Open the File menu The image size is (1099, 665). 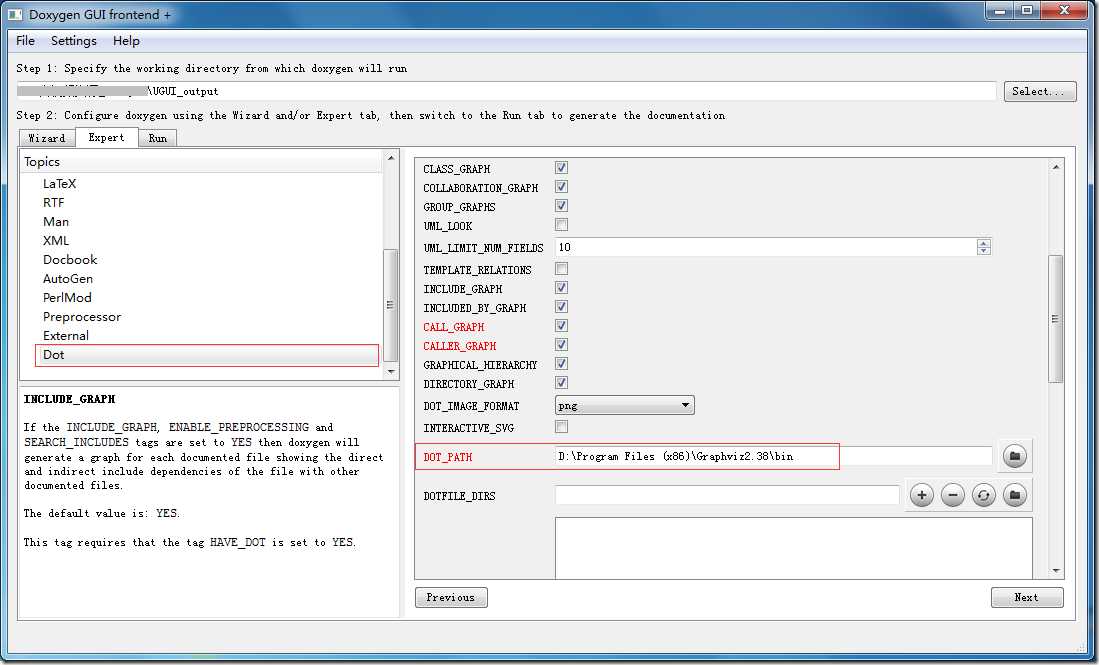coord(25,41)
